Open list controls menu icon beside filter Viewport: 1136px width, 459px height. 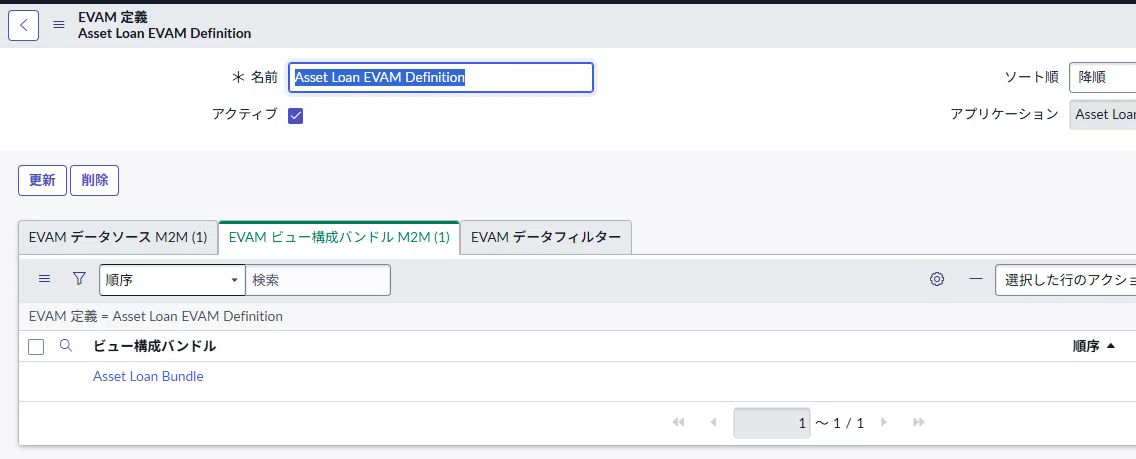tap(44, 279)
